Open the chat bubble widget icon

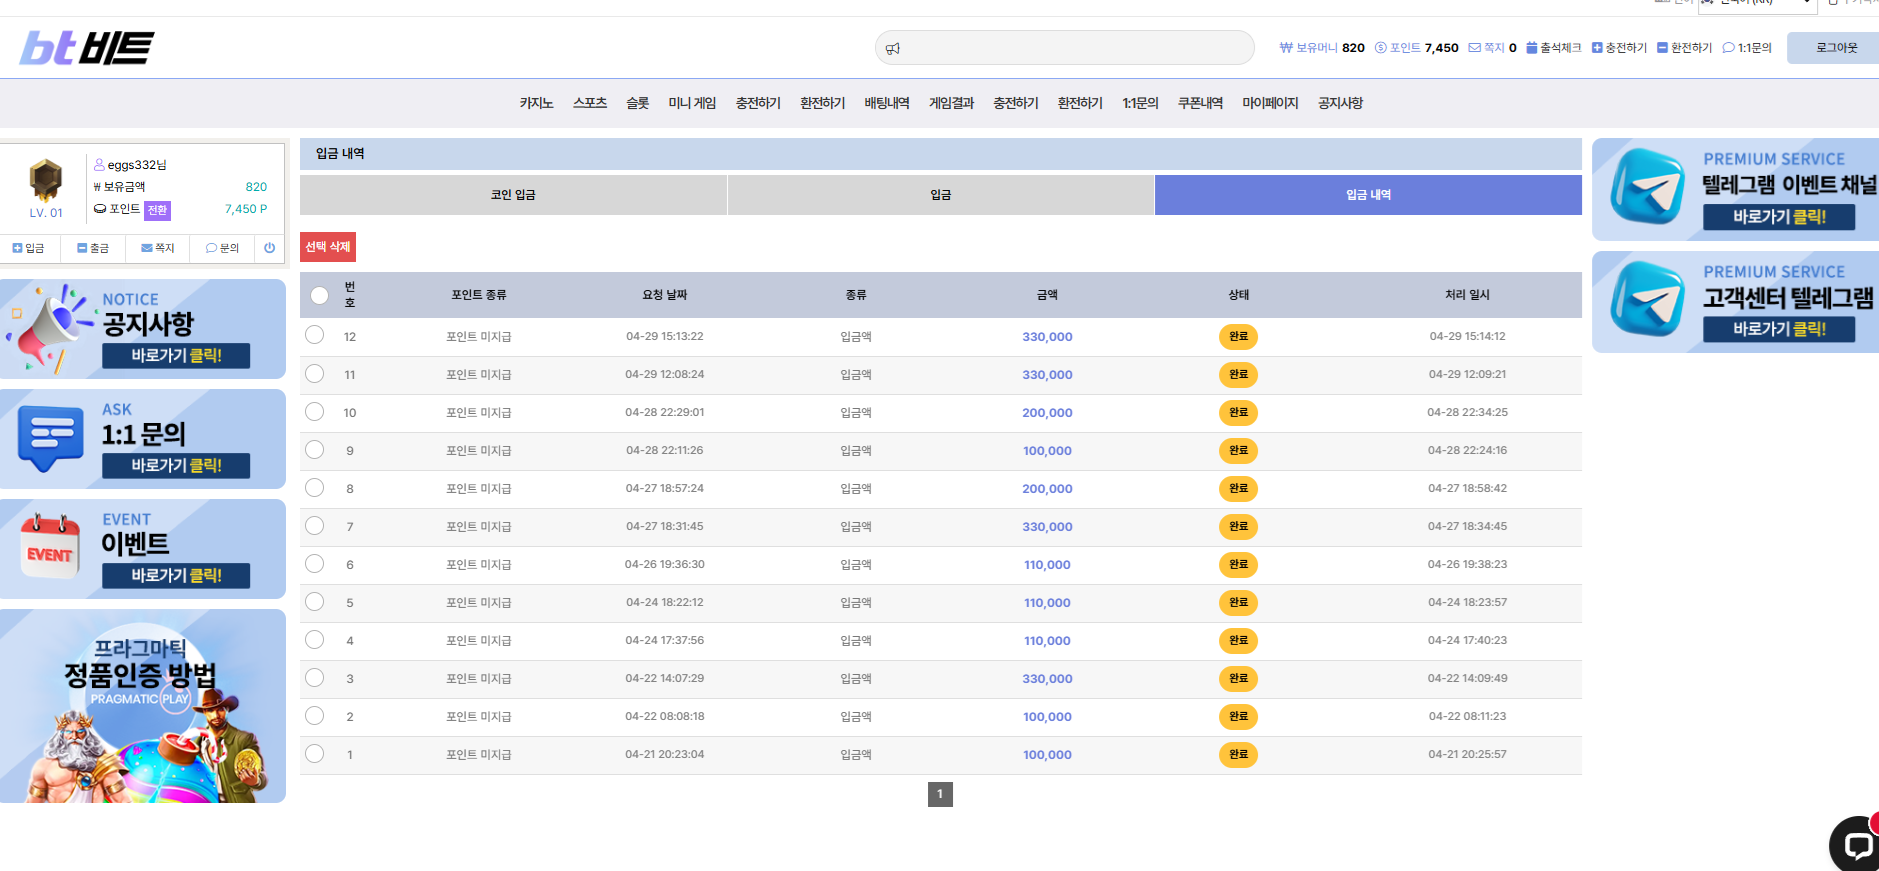[1856, 845]
